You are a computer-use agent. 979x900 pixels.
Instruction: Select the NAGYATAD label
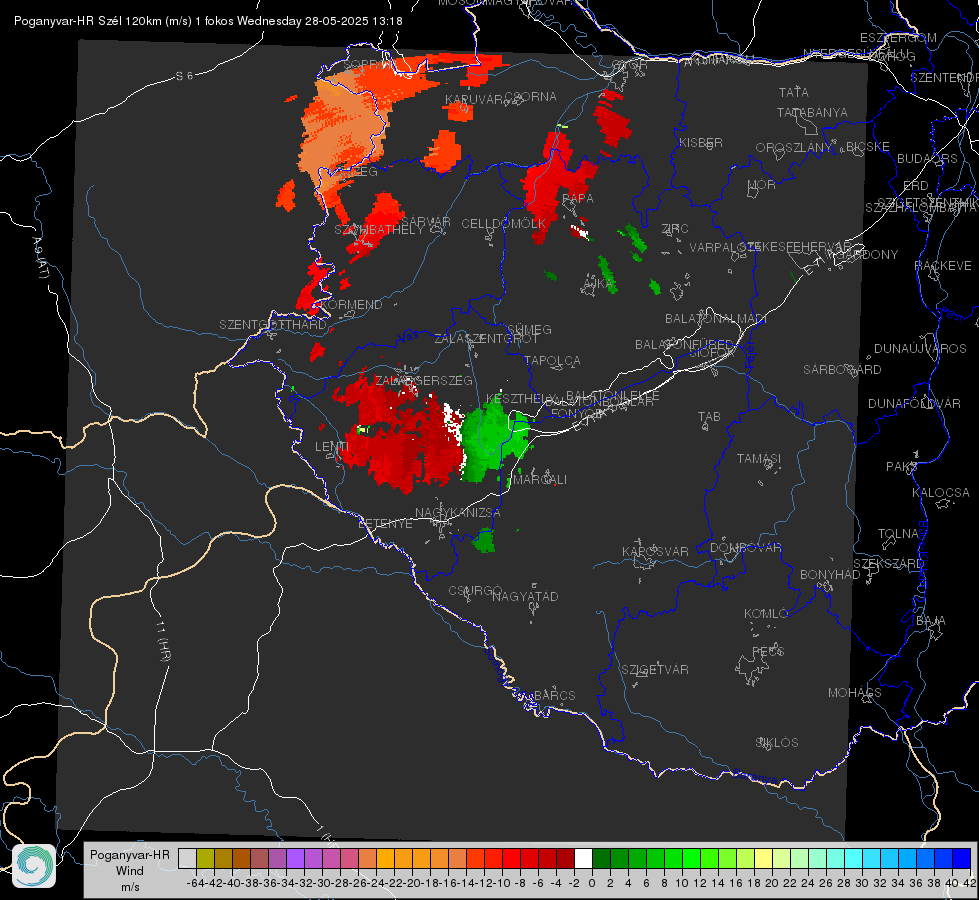(525, 596)
